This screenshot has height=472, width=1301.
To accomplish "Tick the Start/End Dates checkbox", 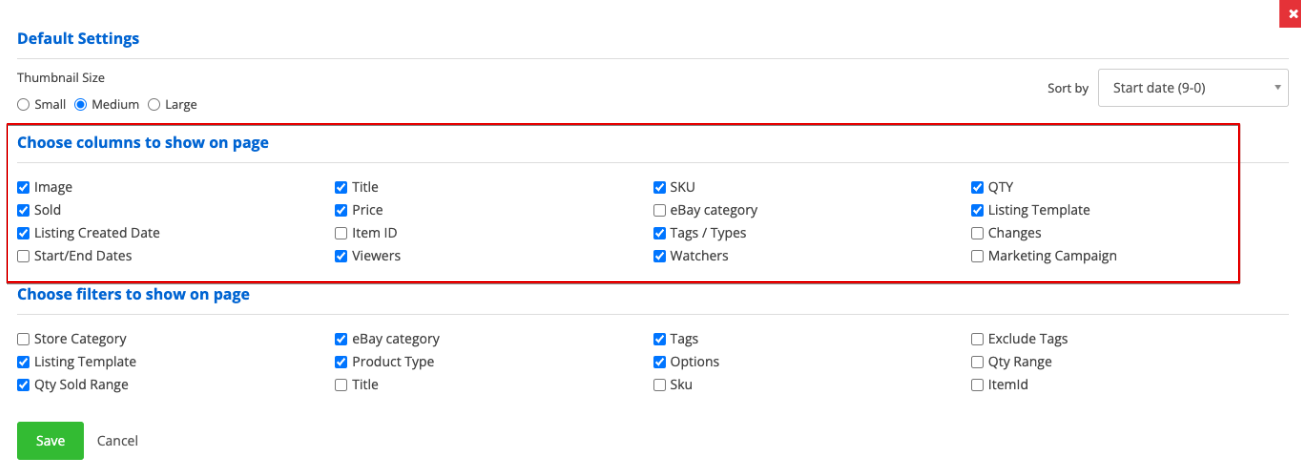I will point(23,256).
